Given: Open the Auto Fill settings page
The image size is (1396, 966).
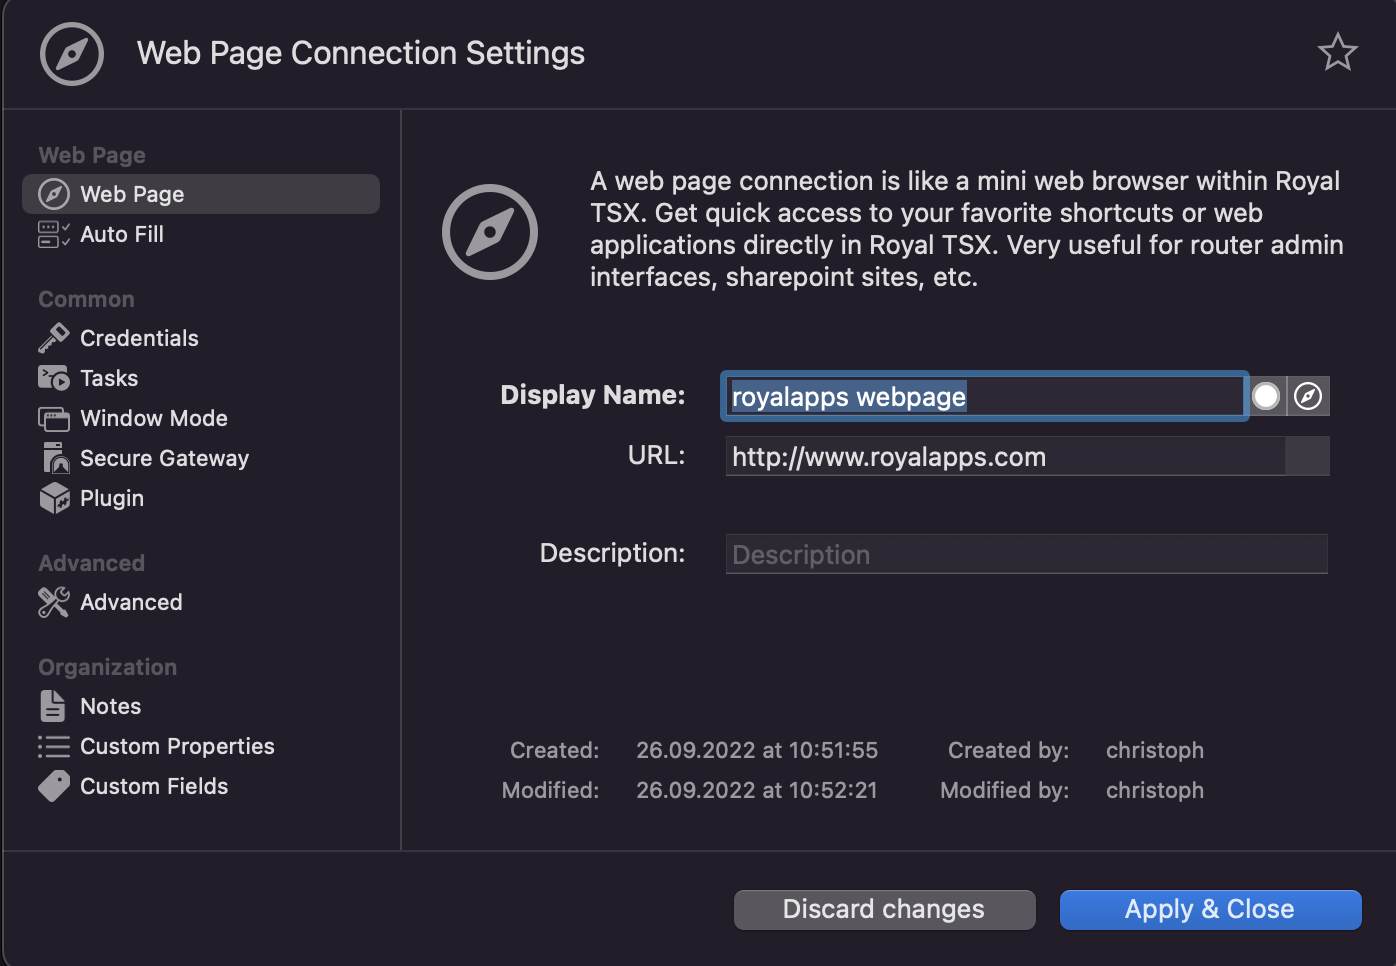Looking at the screenshot, I should click(121, 234).
